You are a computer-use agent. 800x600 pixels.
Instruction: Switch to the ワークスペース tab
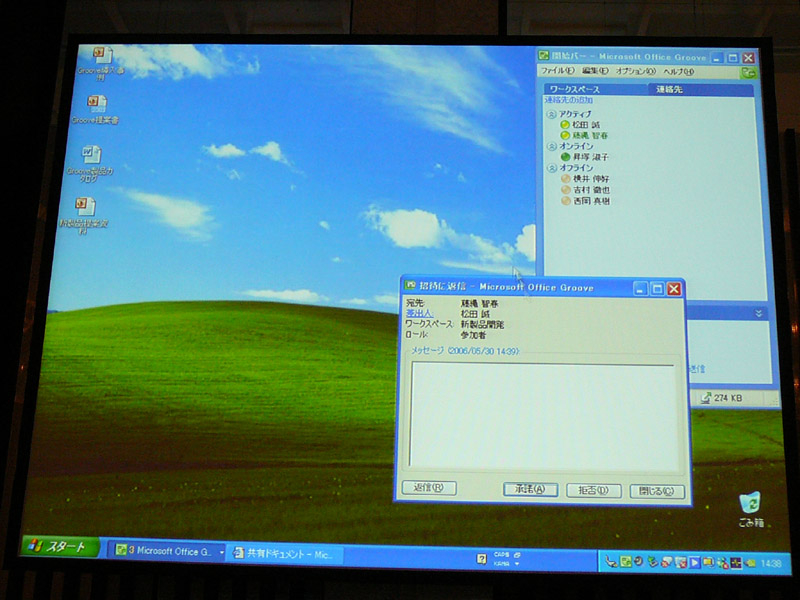coord(595,89)
